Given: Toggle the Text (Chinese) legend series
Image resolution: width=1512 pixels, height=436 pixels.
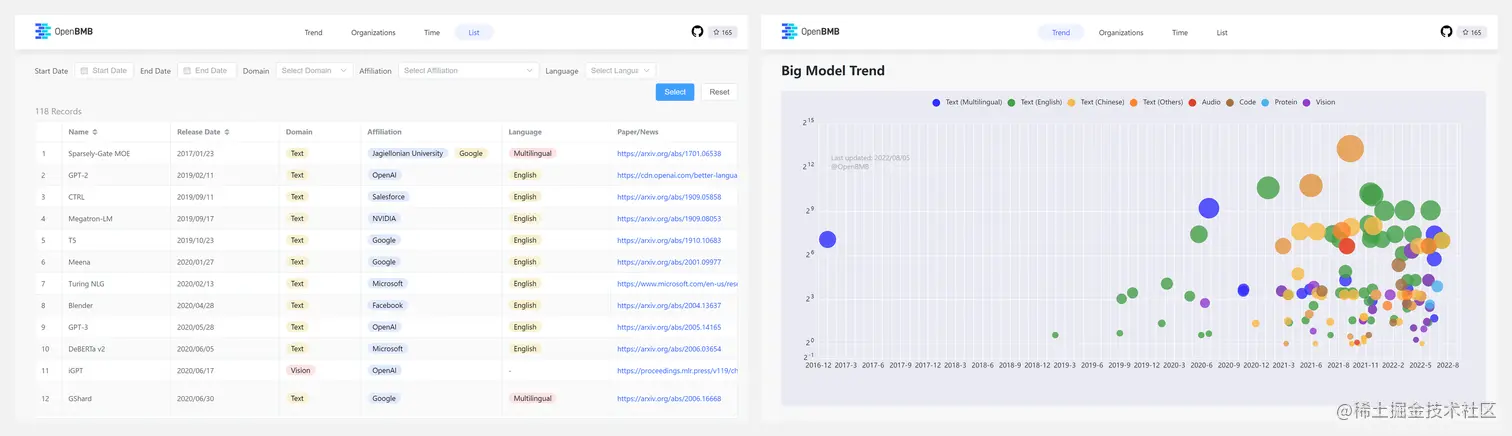Looking at the screenshot, I should coord(1096,102).
